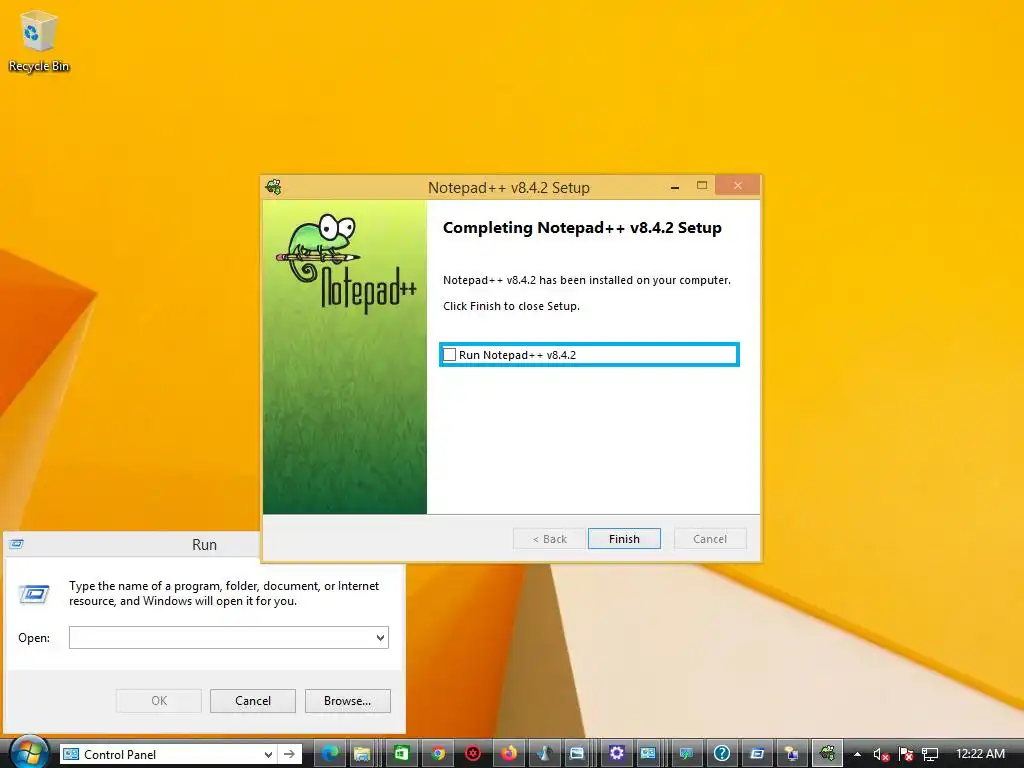The height and width of the screenshot is (768, 1024).
Task: Click the Notepad++ Setup taskbar button
Action: pos(827,754)
